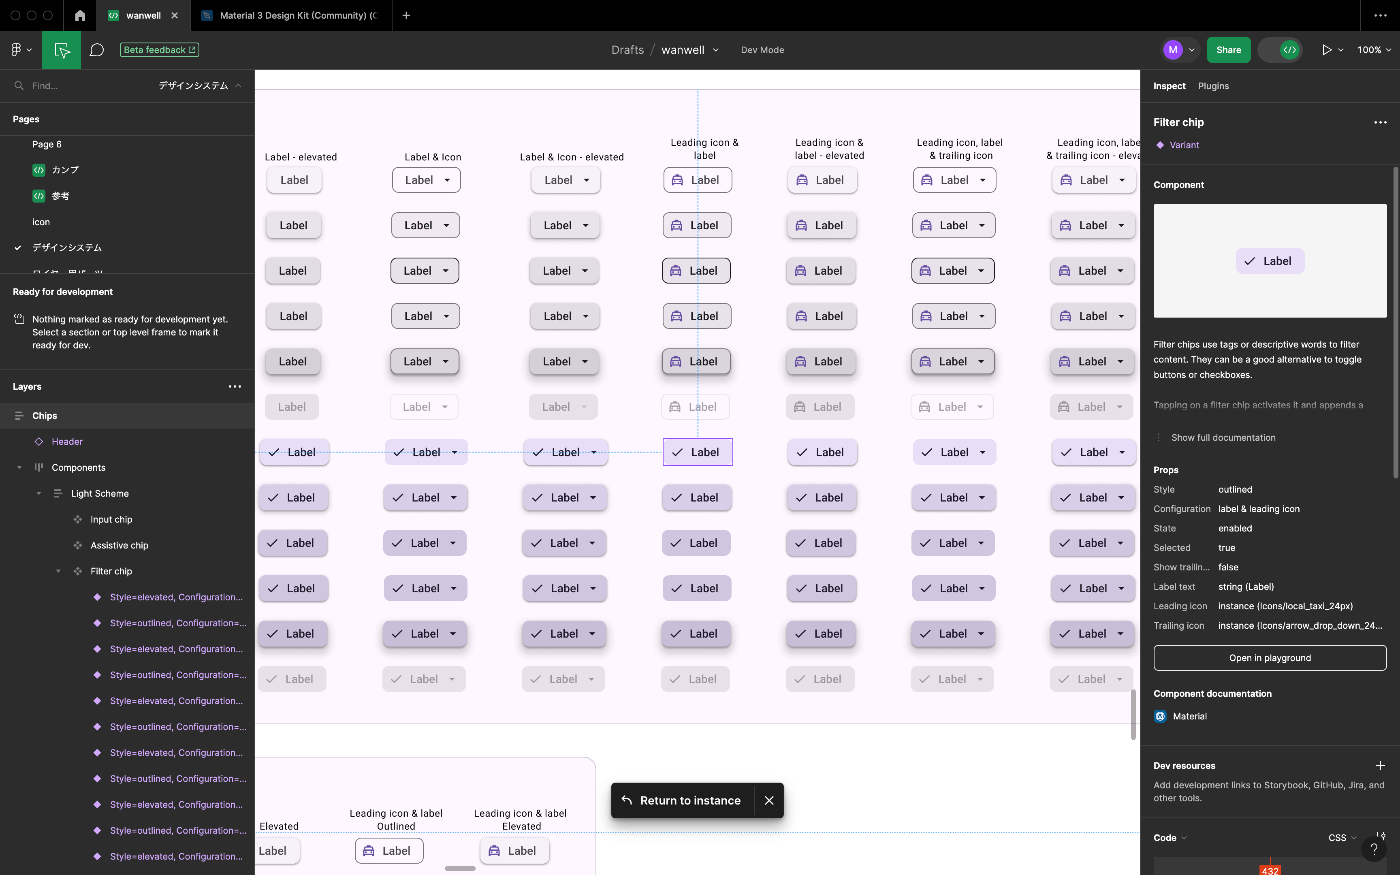Click the Input chip component-set icon
This screenshot has height=875, width=1400.
pyautogui.click(x=78, y=520)
